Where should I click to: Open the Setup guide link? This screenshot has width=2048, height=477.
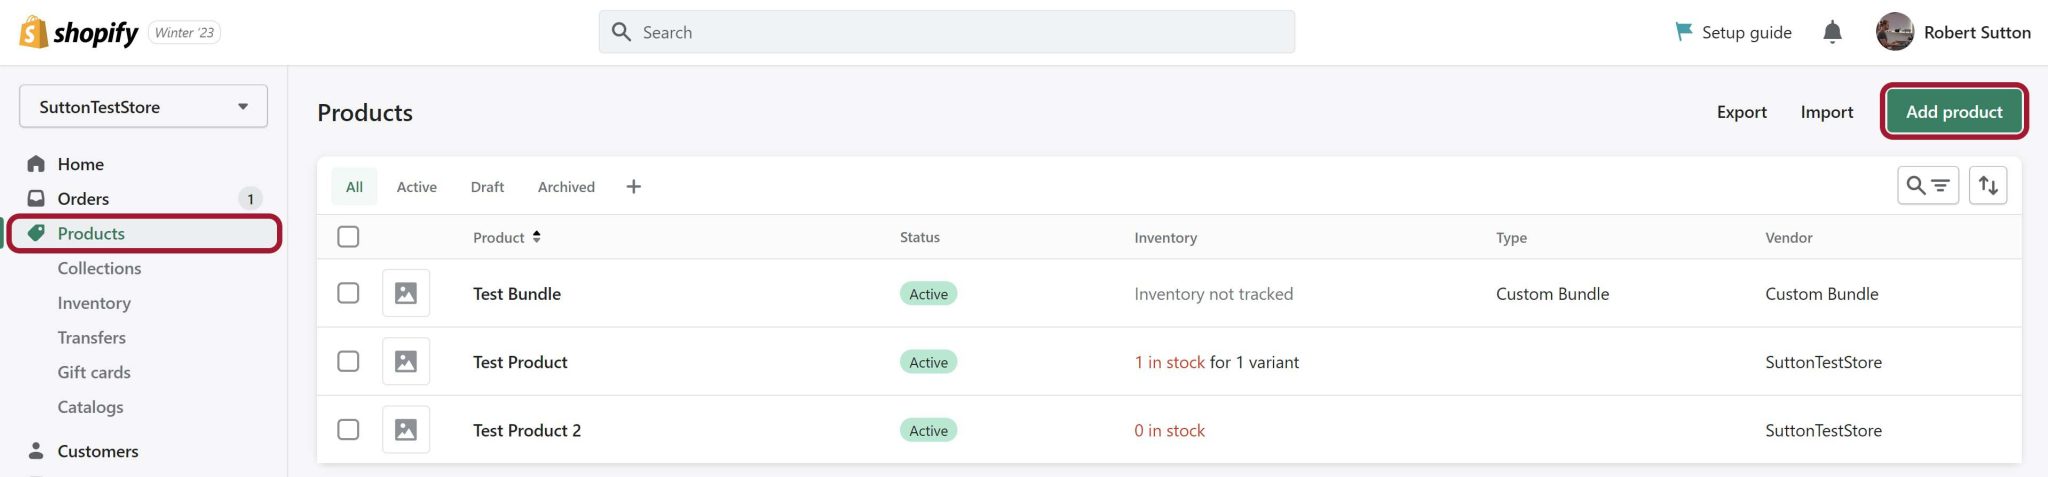point(1746,32)
